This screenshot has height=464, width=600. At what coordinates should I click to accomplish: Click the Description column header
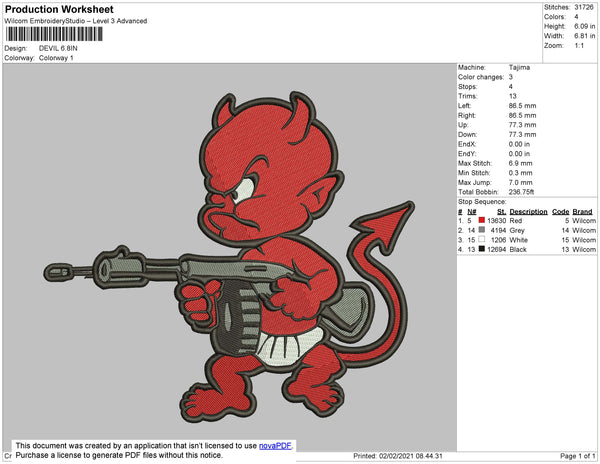click(x=528, y=212)
